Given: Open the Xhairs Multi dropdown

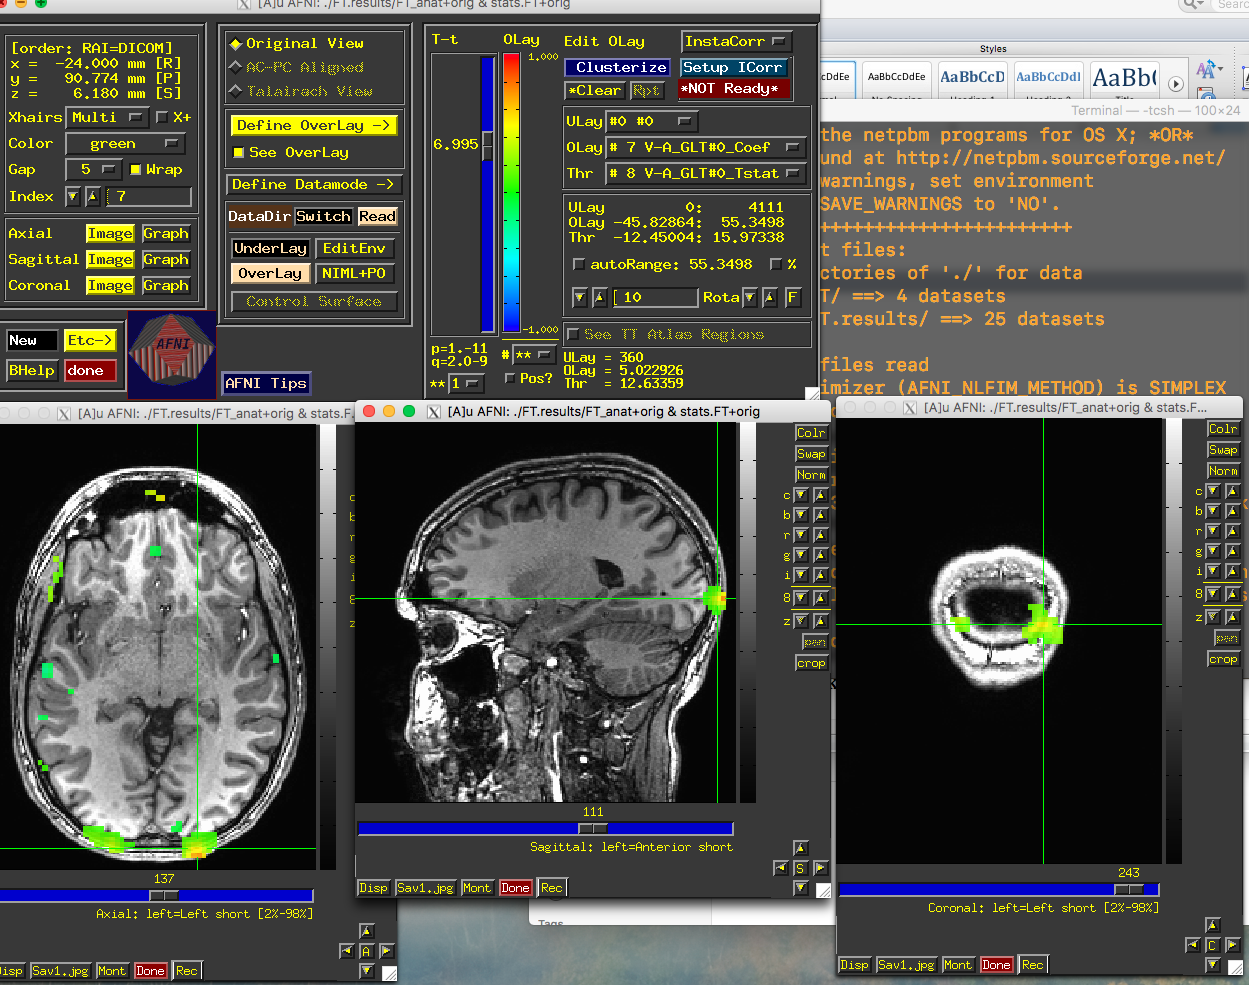Looking at the screenshot, I should coord(107,117).
